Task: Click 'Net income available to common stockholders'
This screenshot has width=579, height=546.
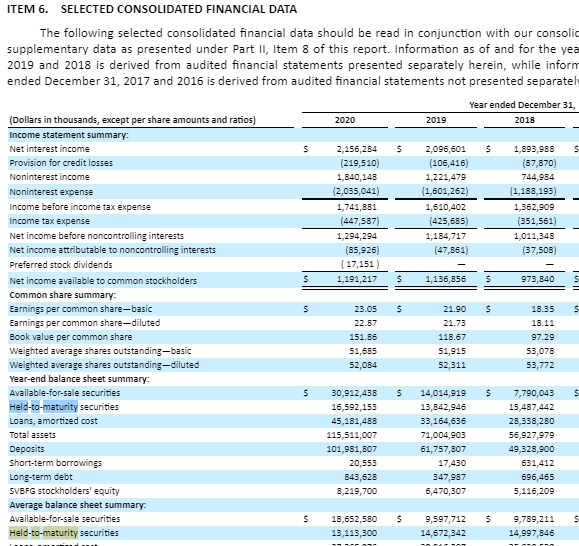Action: click(103, 281)
